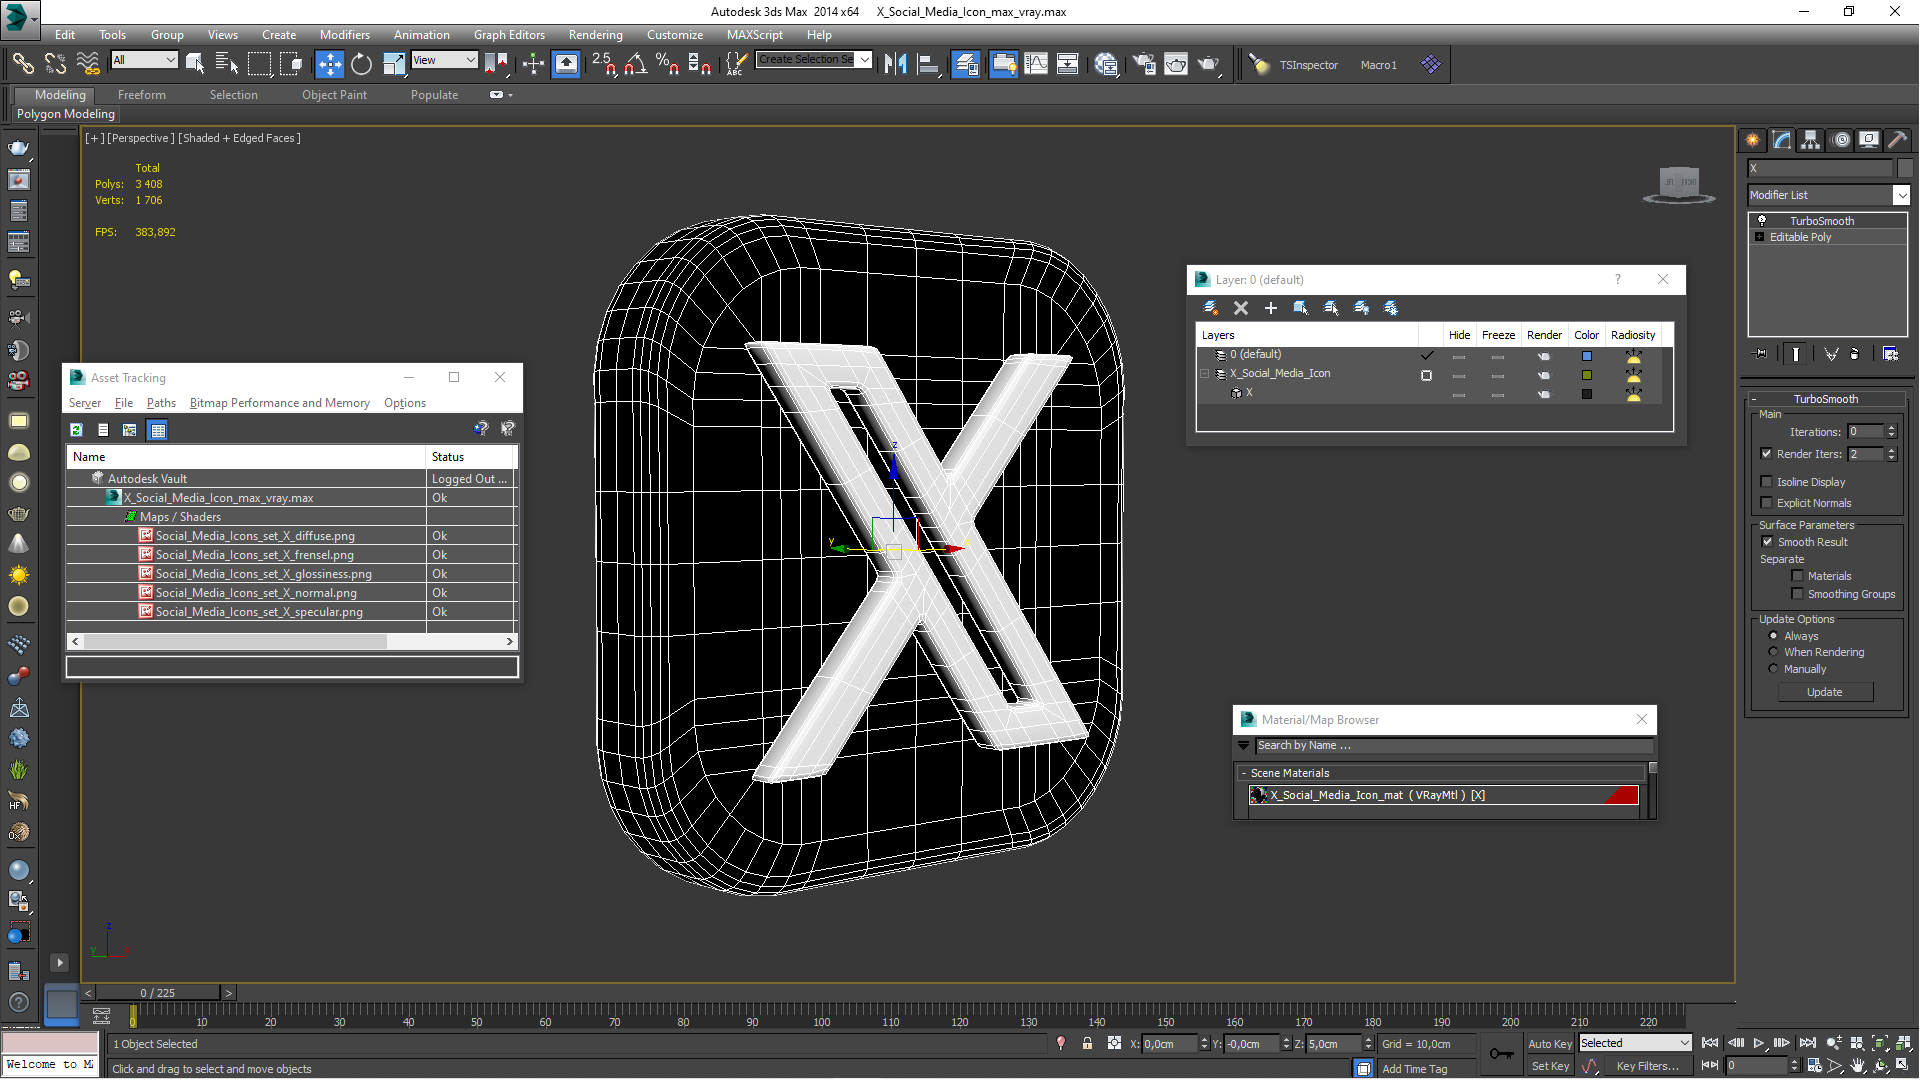Image resolution: width=1920 pixels, height=1080 pixels.
Task: Open the Motion command panel tab
Action: pos(1841,140)
